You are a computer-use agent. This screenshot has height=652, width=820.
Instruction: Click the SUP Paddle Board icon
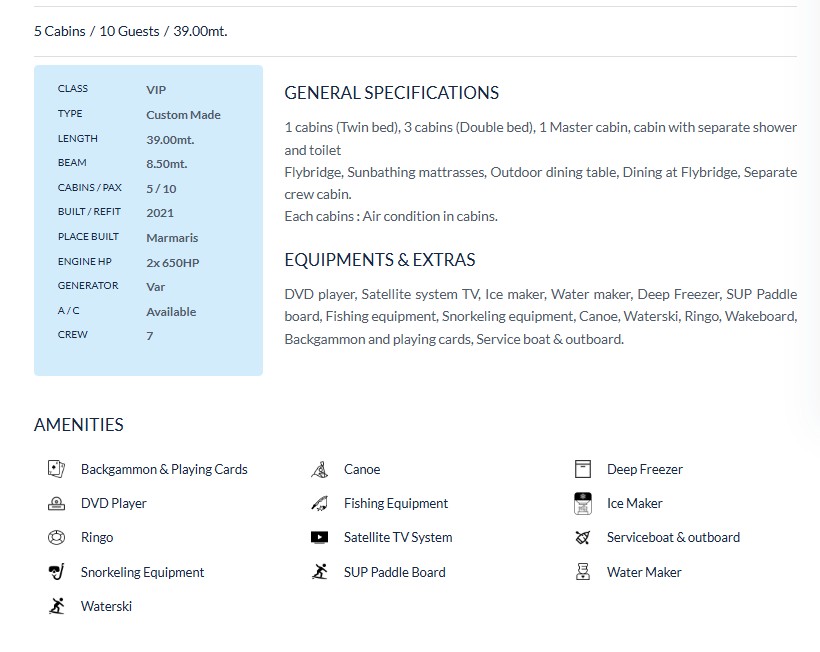(319, 572)
